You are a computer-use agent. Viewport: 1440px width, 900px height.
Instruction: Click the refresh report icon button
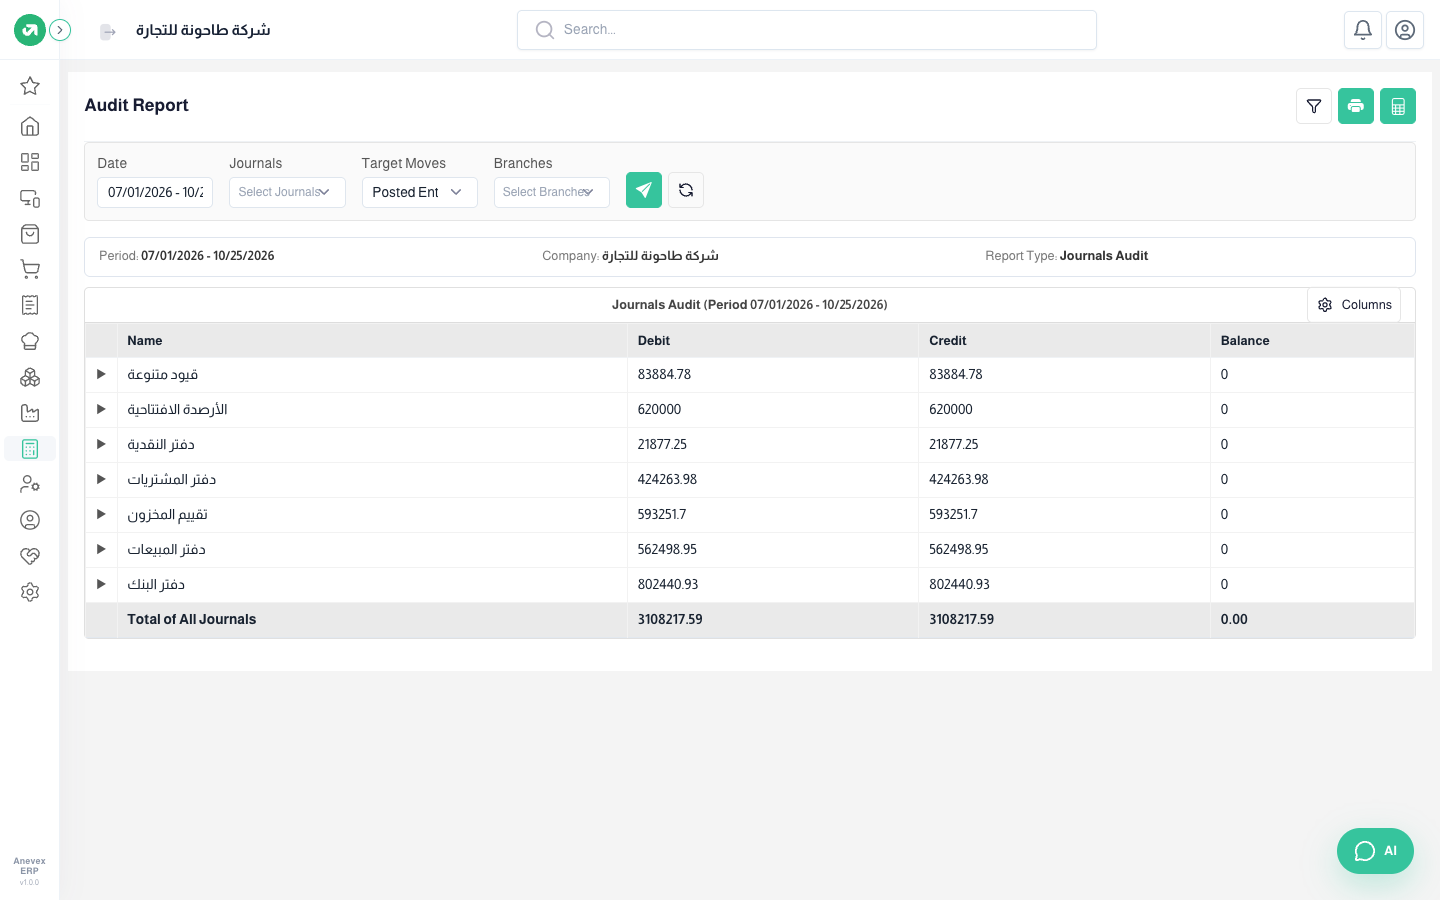pyautogui.click(x=686, y=190)
